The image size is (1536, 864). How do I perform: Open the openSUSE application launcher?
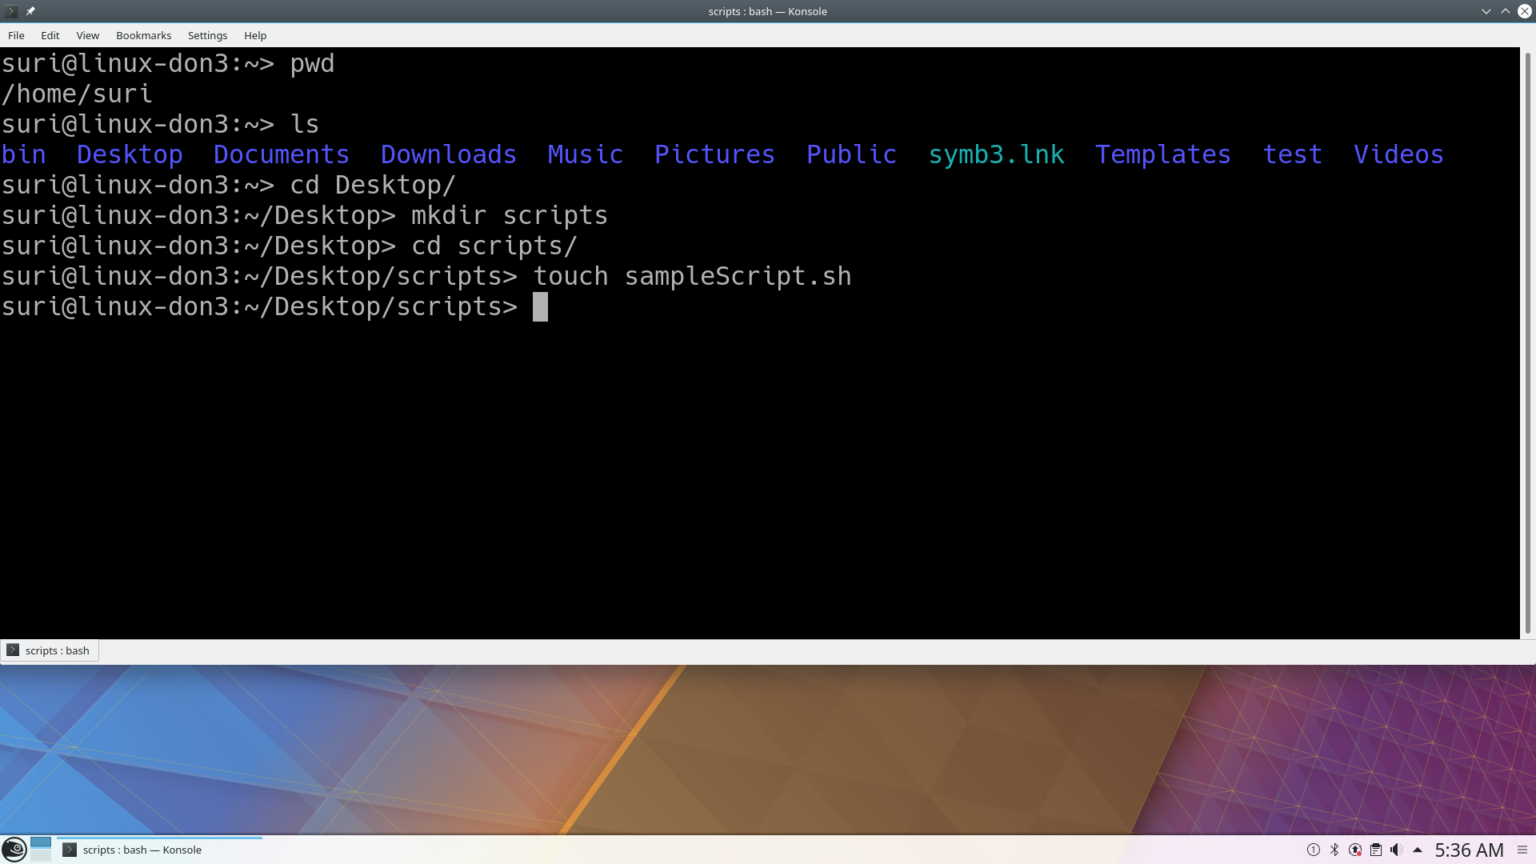14,849
